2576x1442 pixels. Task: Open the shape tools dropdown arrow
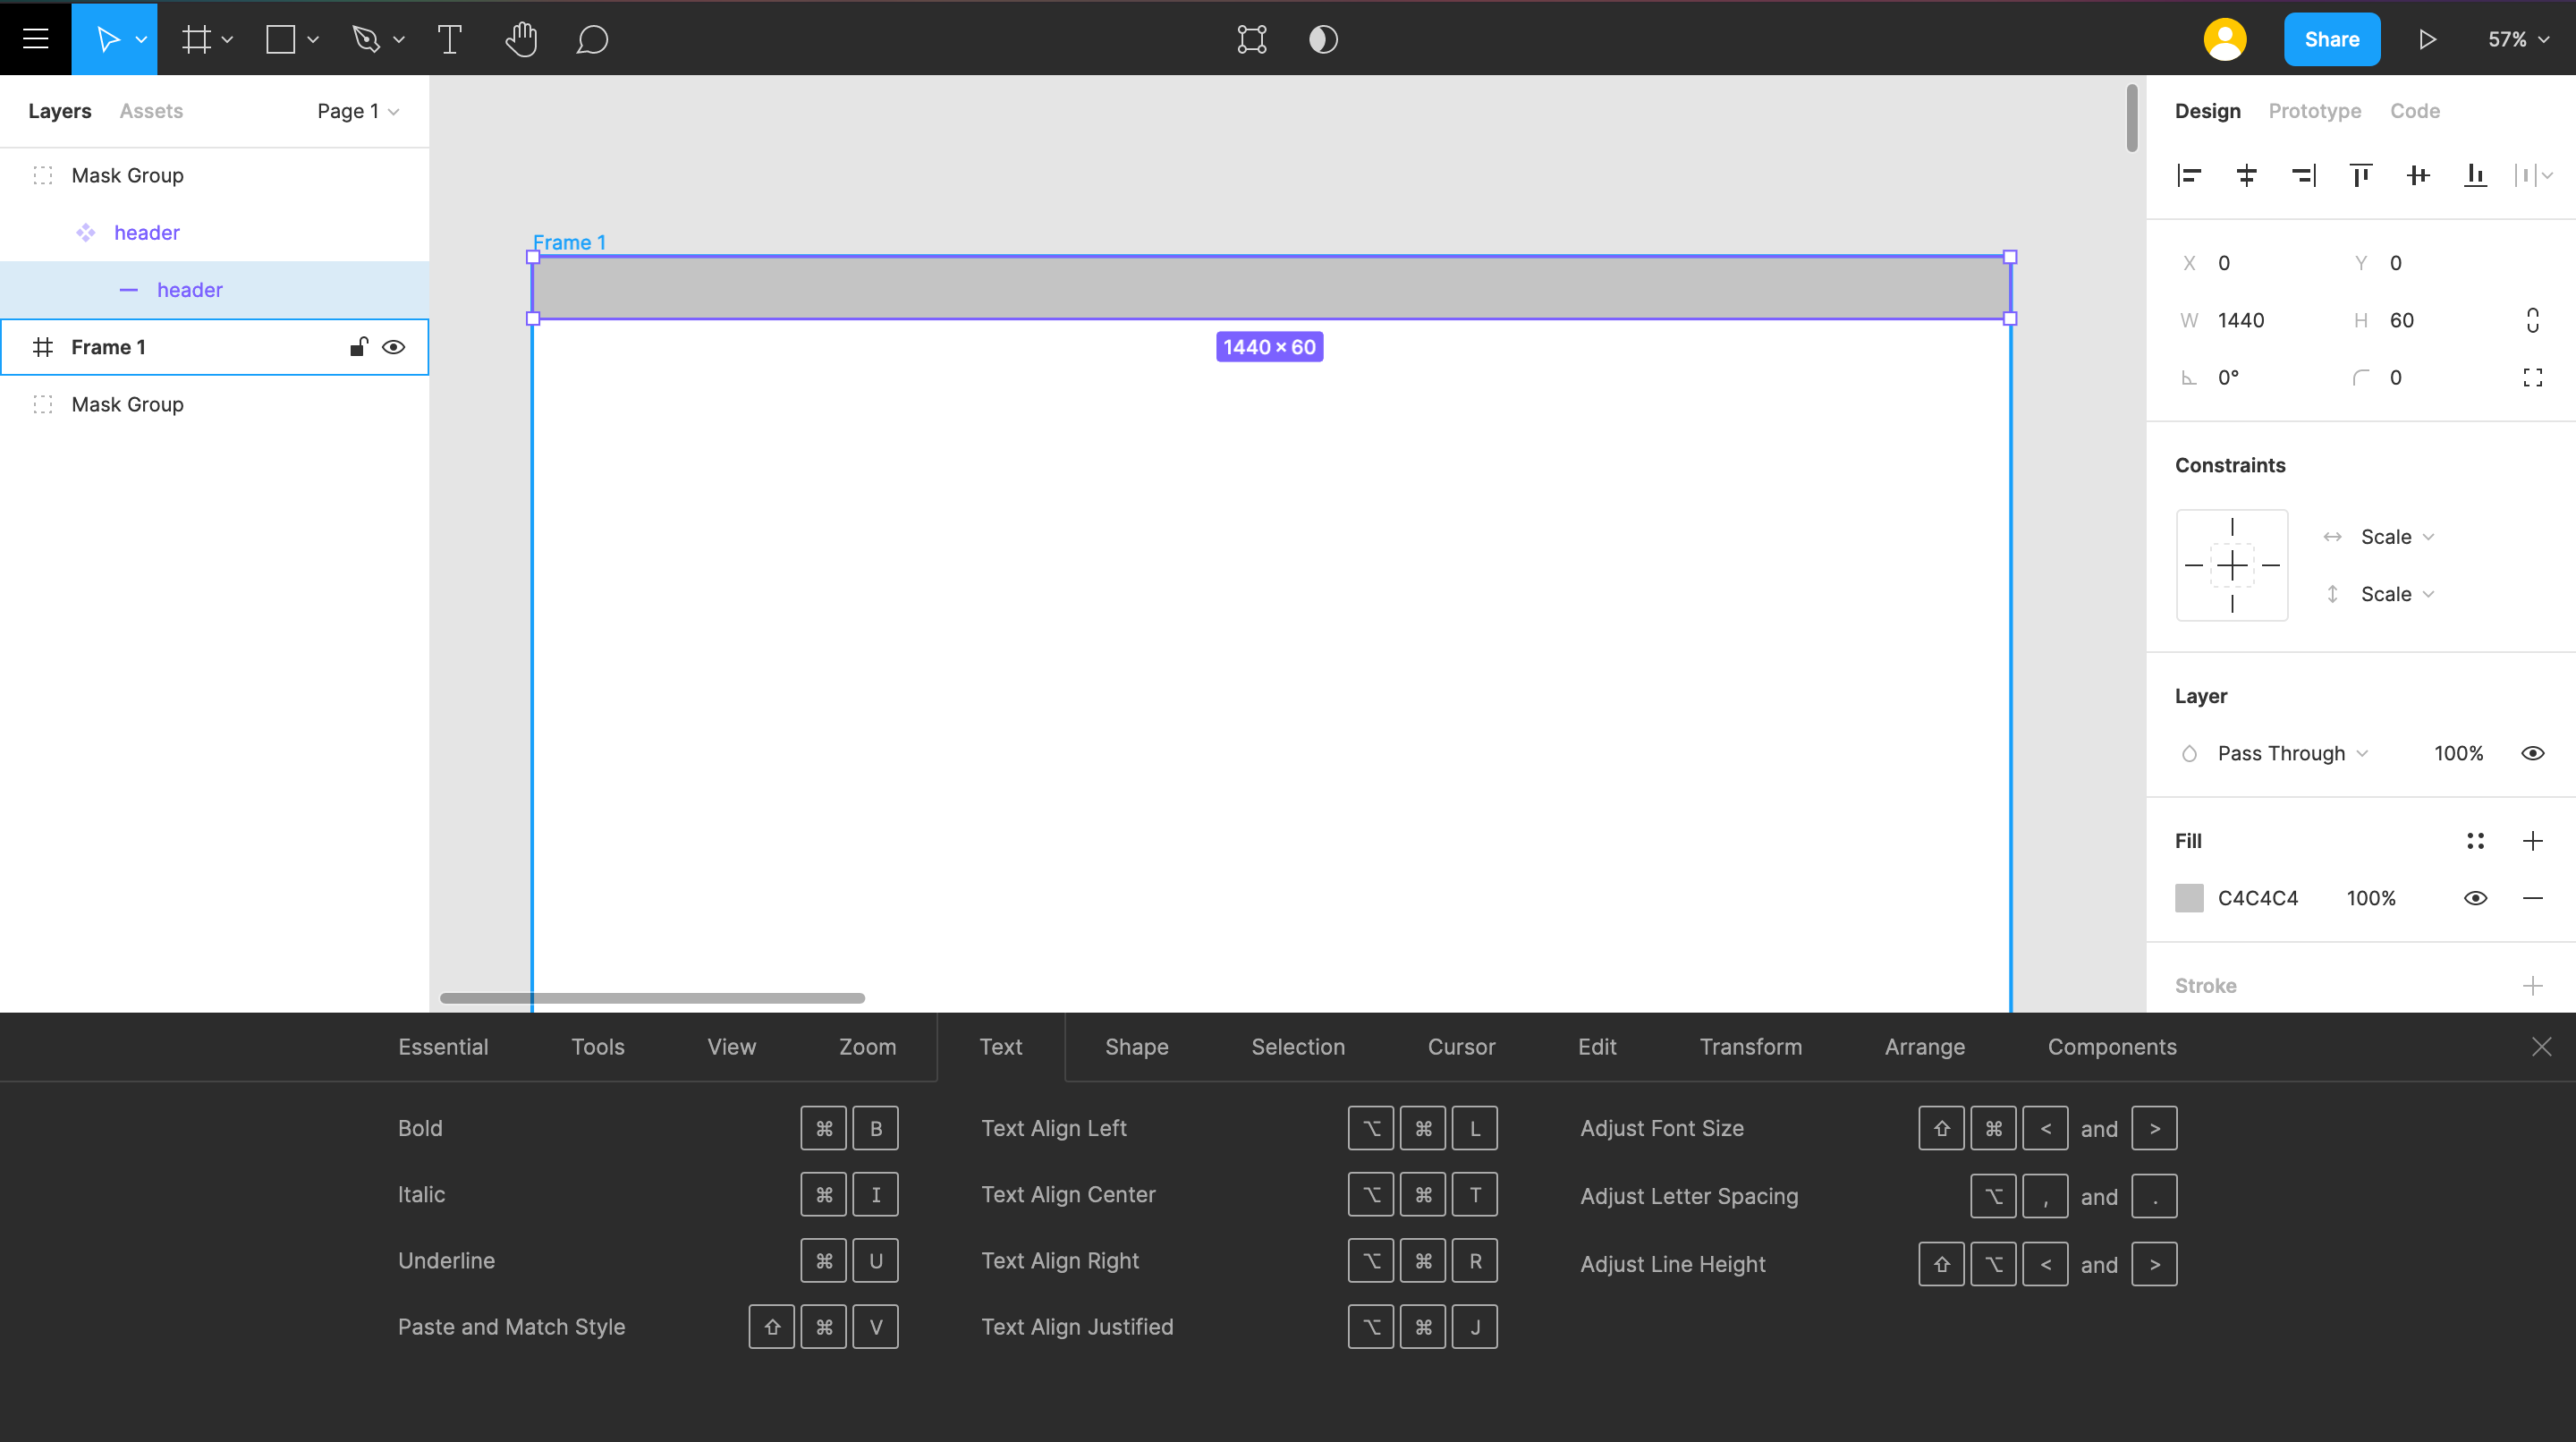click(x=313, y=40)
